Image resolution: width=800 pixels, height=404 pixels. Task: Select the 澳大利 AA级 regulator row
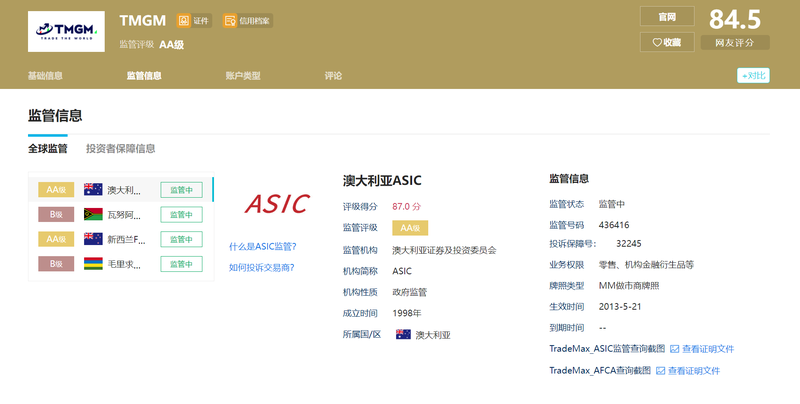click(x=121, y=190)
